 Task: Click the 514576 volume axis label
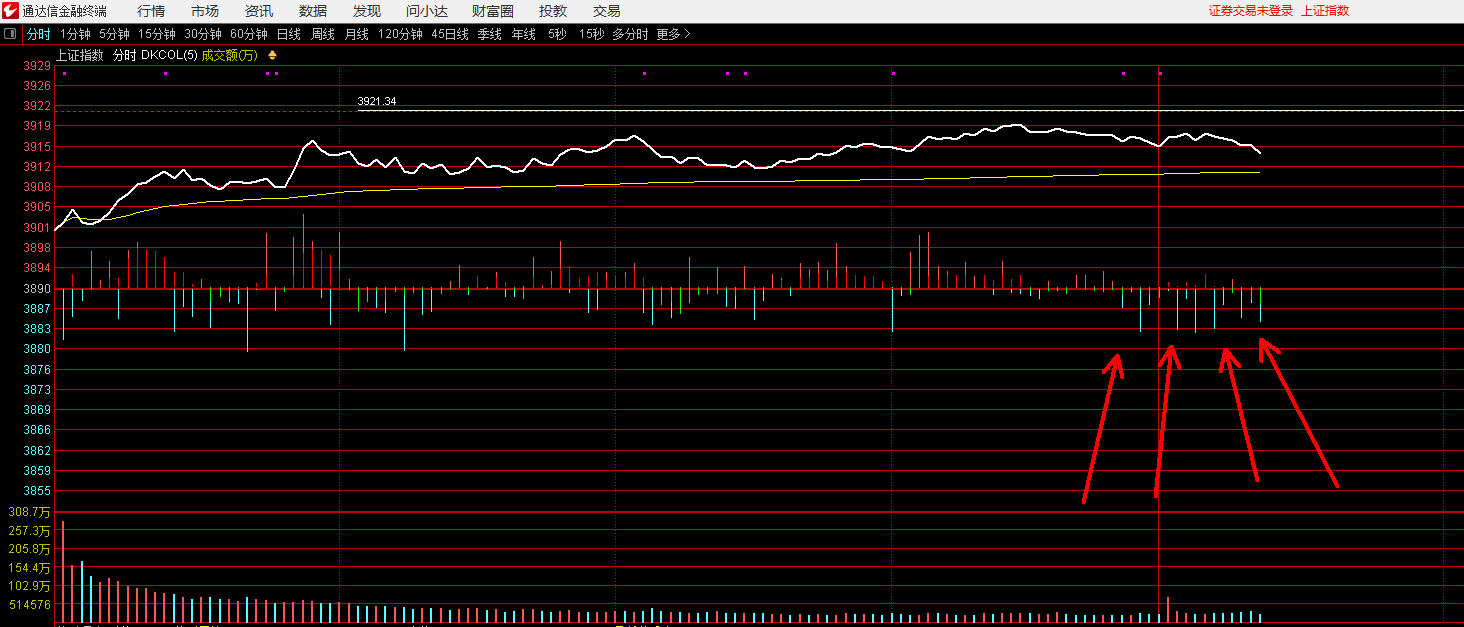pyautogui.click(x=29, y=605)
